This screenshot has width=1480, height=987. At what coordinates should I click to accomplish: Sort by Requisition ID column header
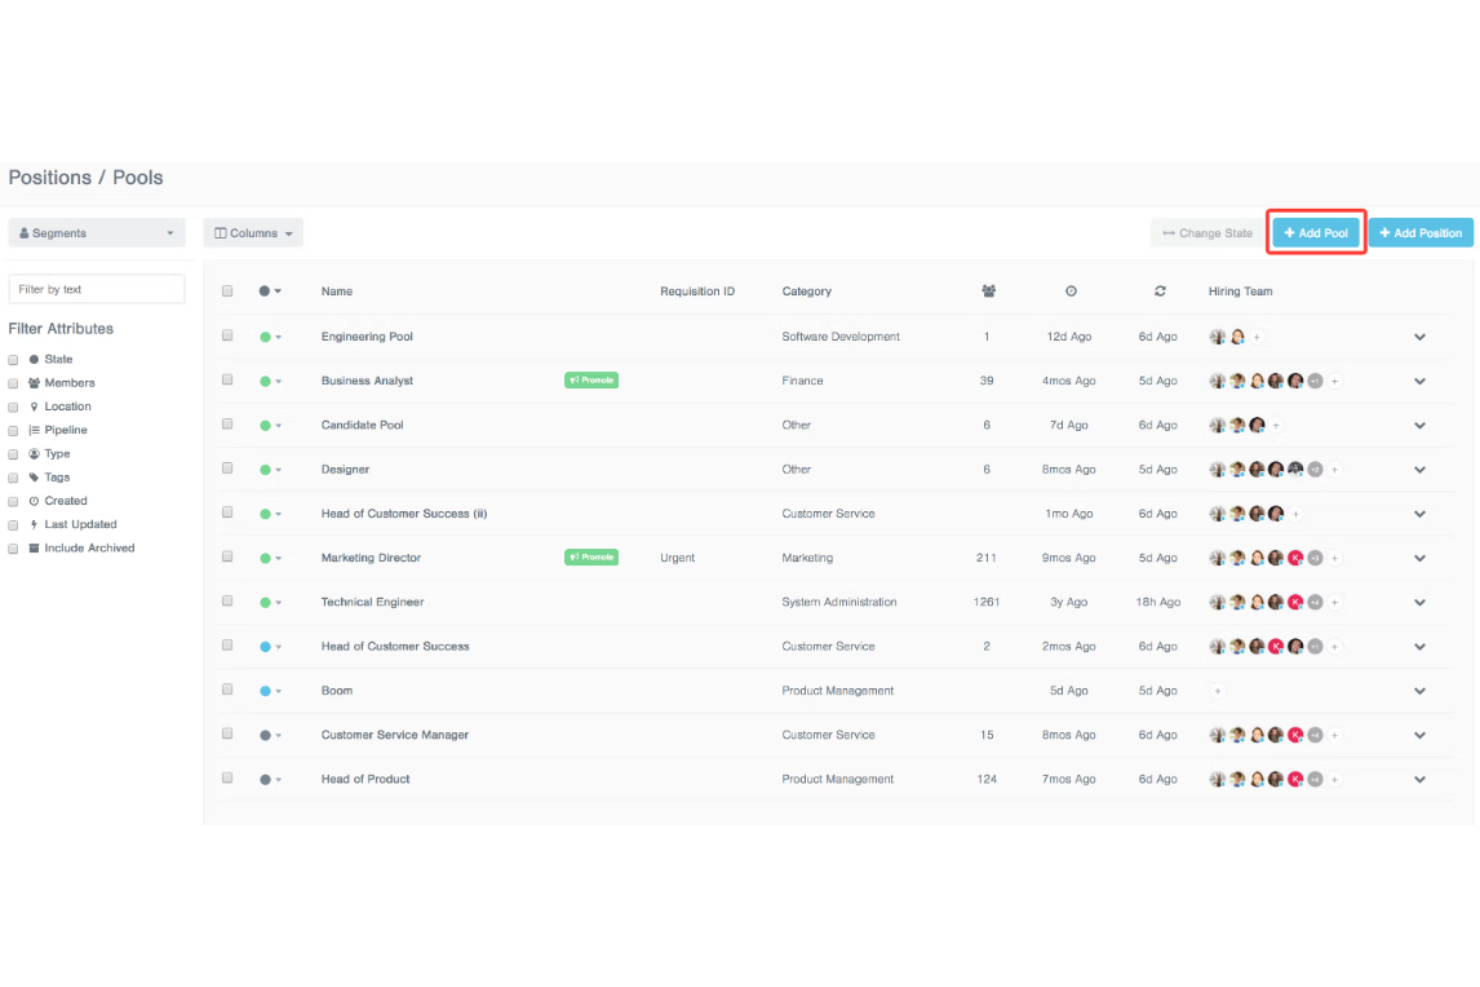pyautogui.click(x=697, y=291)
